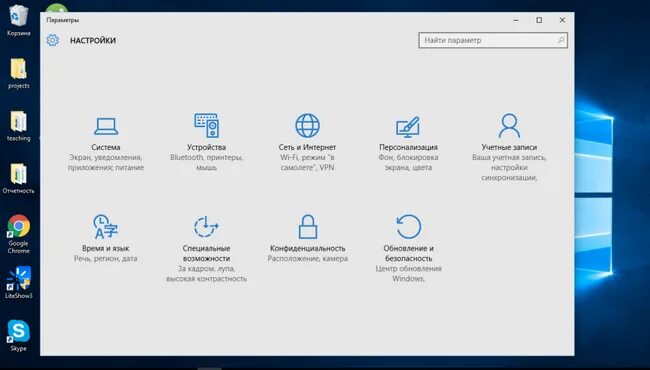Click the Обновление и безопасность title
Image resolution: width=650 pixels, height=370 pixels.
pos(408,253)
